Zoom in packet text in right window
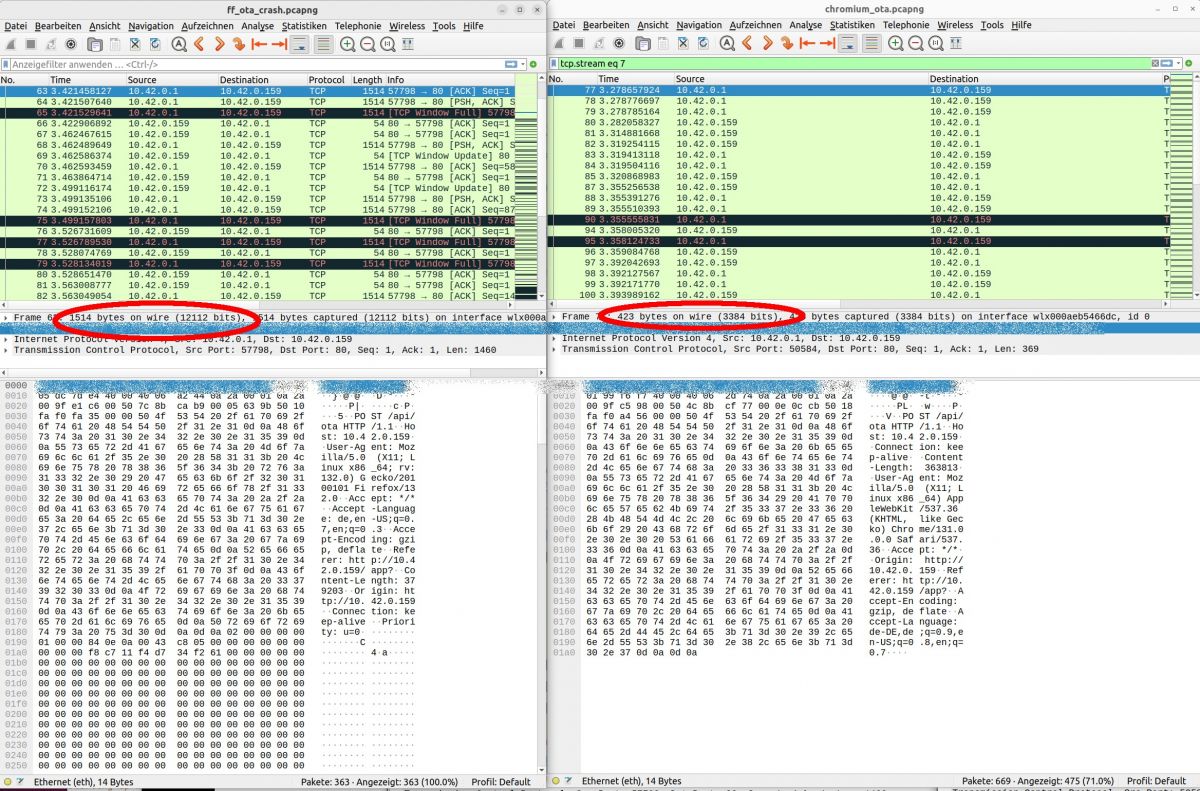The height and width of the screenshot is (791, 1200). pyautogui.click(x=896, y=44)
